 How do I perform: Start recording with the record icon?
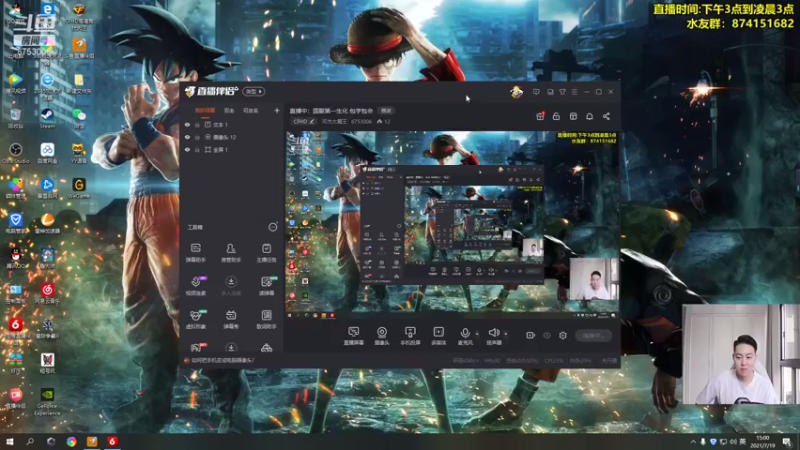530,335
